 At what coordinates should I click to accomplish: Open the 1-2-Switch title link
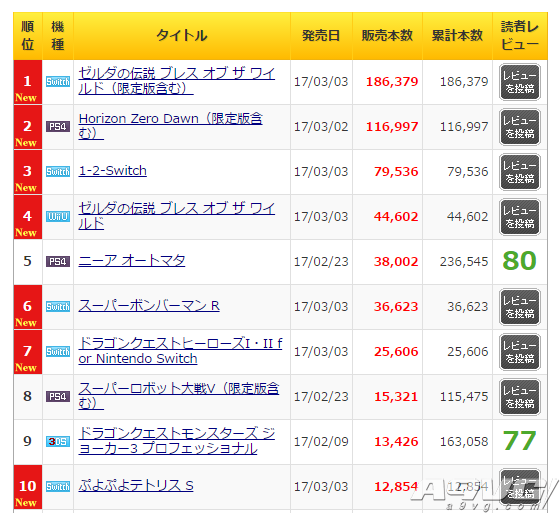pos(112,171)
